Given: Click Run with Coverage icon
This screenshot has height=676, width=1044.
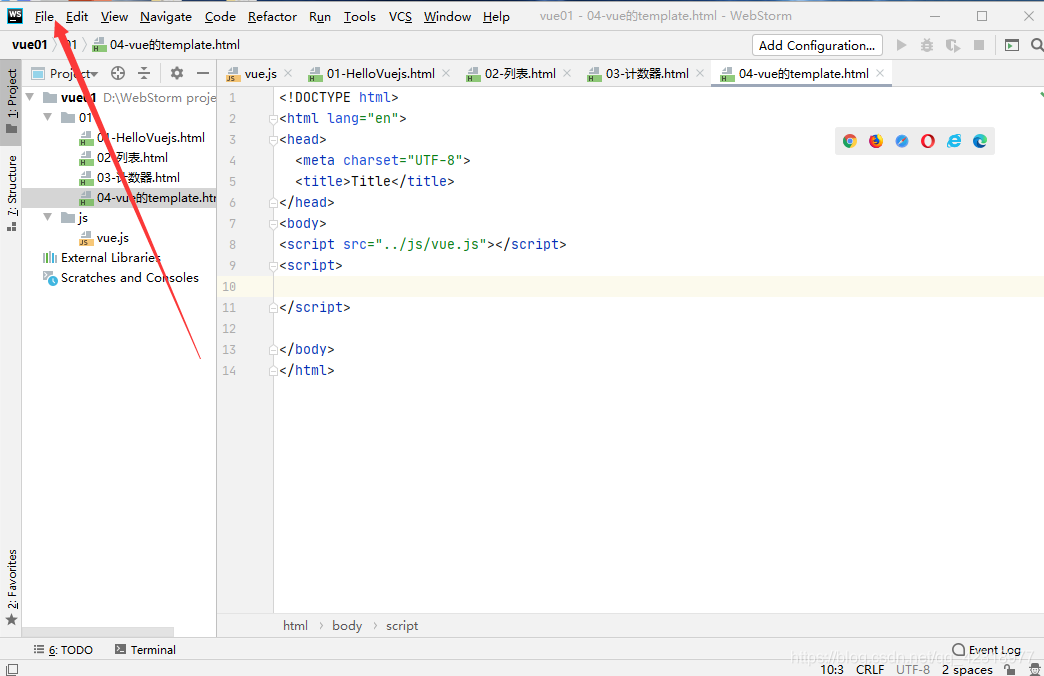Looking at the screenshot, I should click(953, 45).
